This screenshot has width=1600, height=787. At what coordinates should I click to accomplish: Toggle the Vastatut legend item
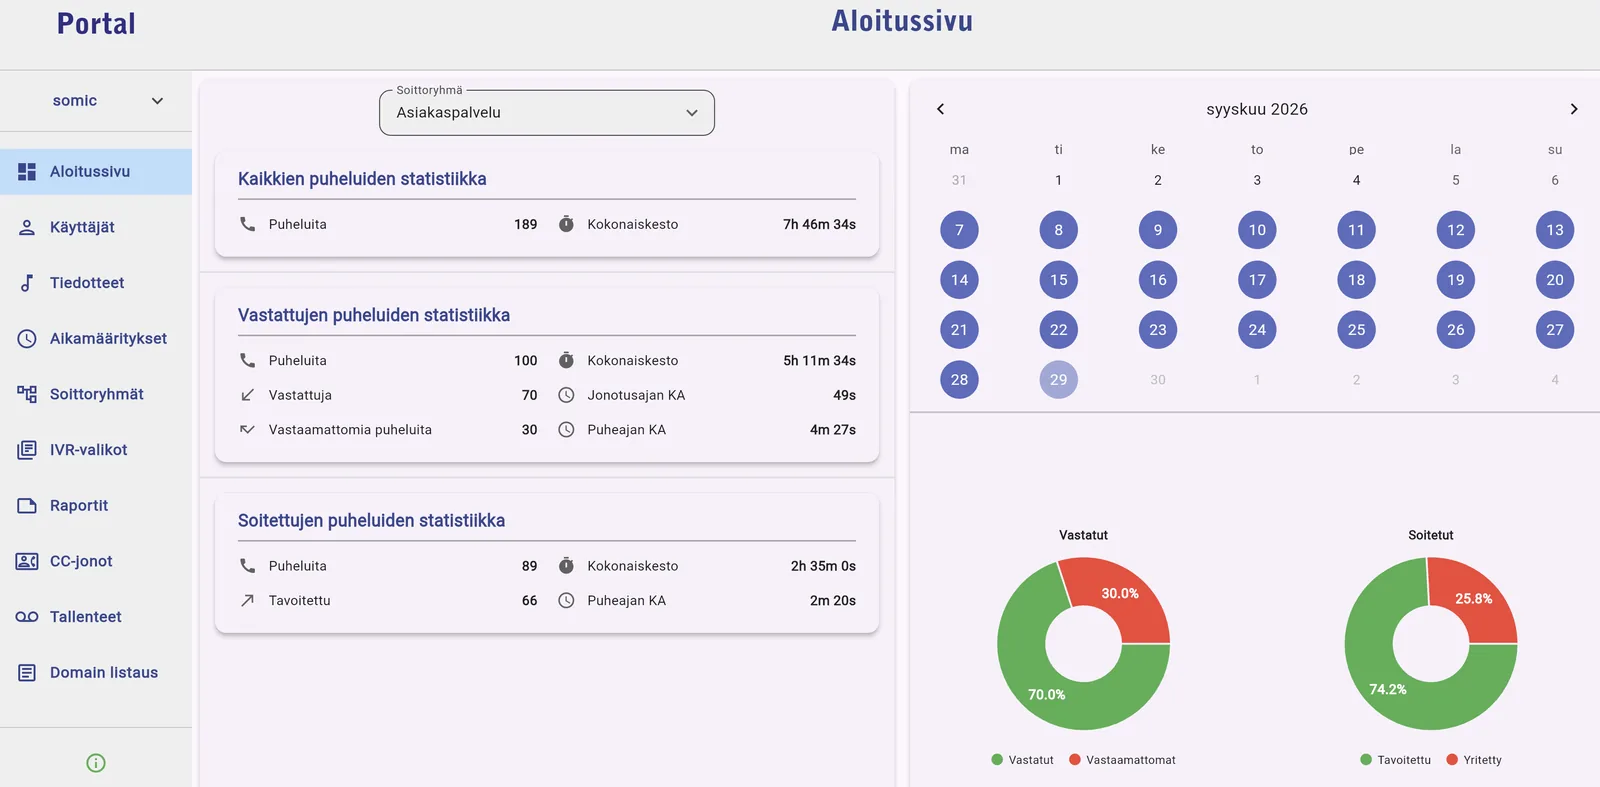(x=1022, y=760)
